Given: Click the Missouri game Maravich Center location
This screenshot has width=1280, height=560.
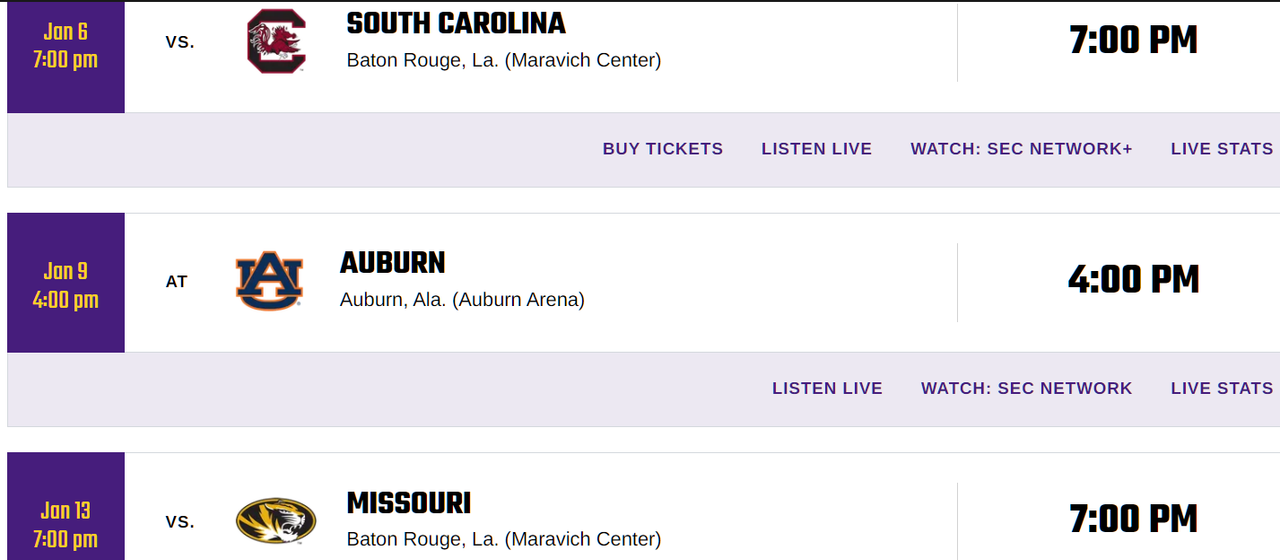Looking at the screenshot, I should [x=503, y=539].
